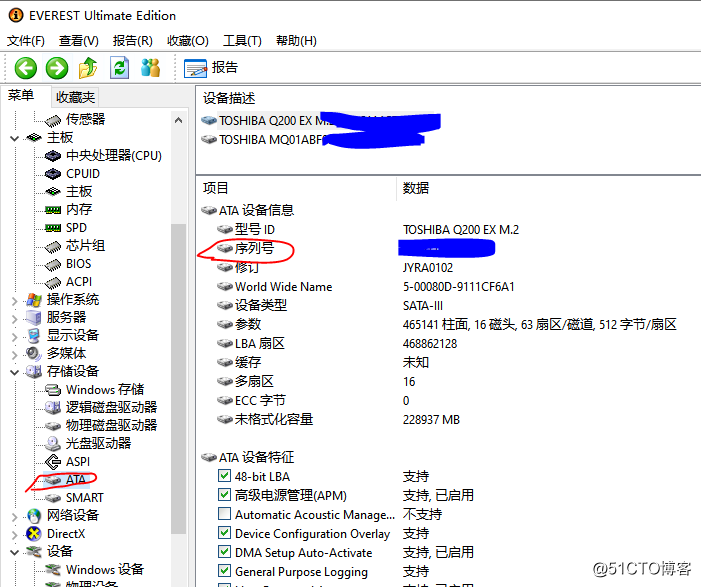Collapse the 存储设备 tree node
This screenshot has height=587, width=701.
pos(14,372)
